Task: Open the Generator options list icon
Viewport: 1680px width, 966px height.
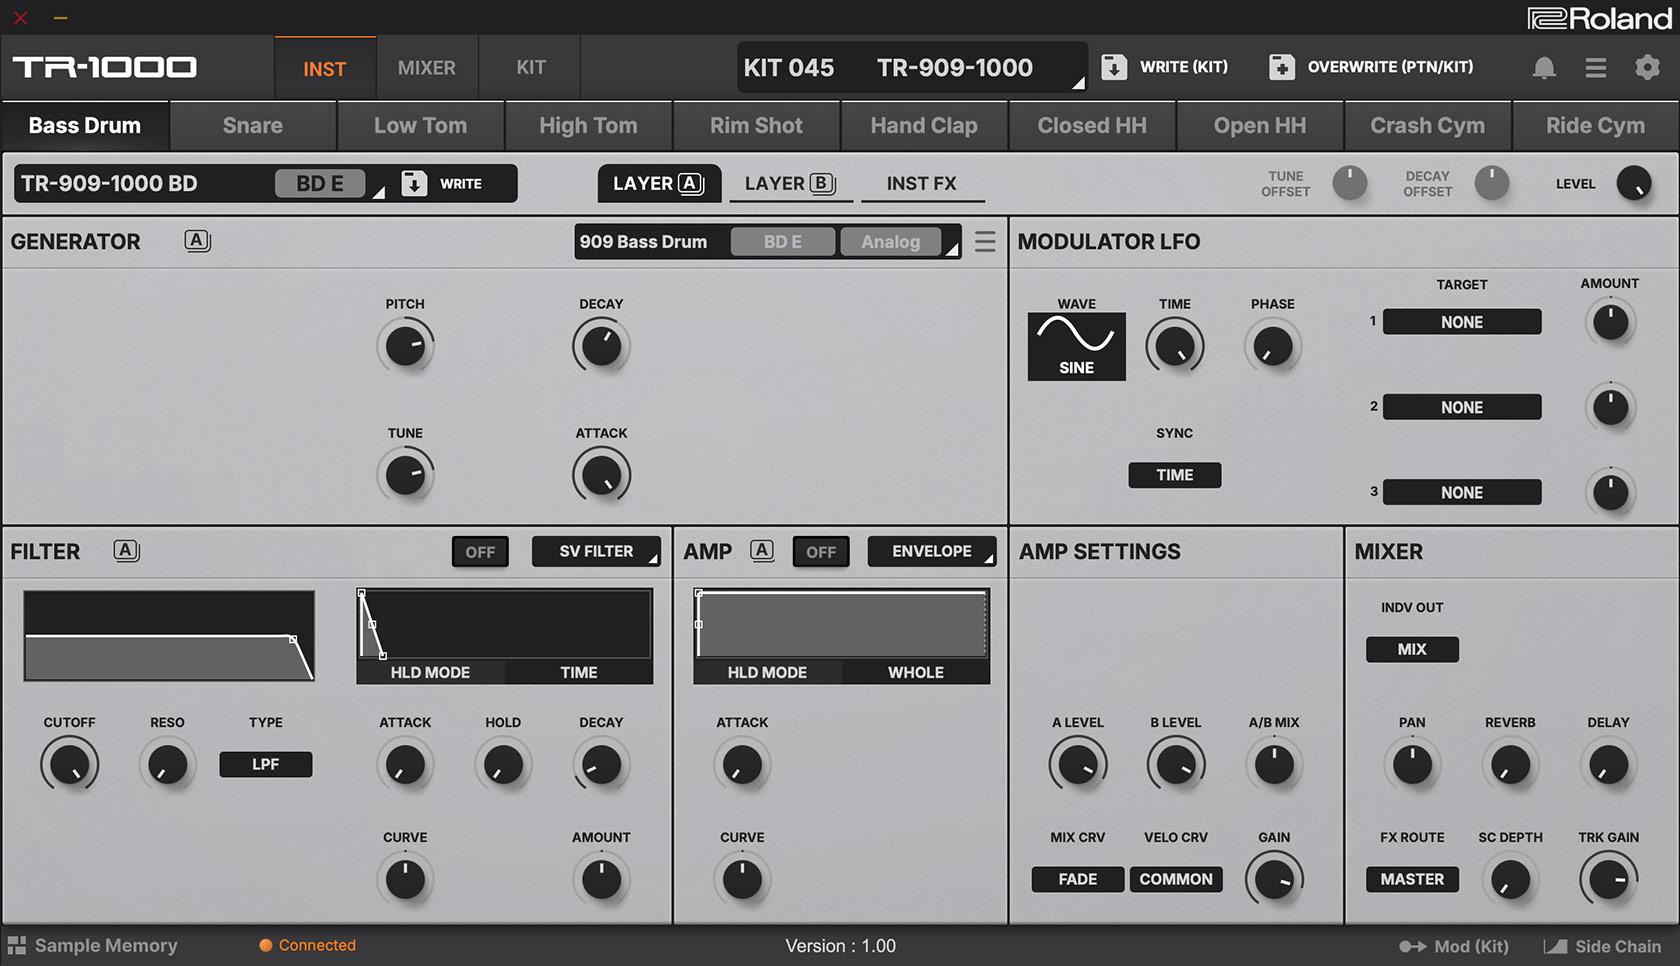Action: tap(985, 242)
